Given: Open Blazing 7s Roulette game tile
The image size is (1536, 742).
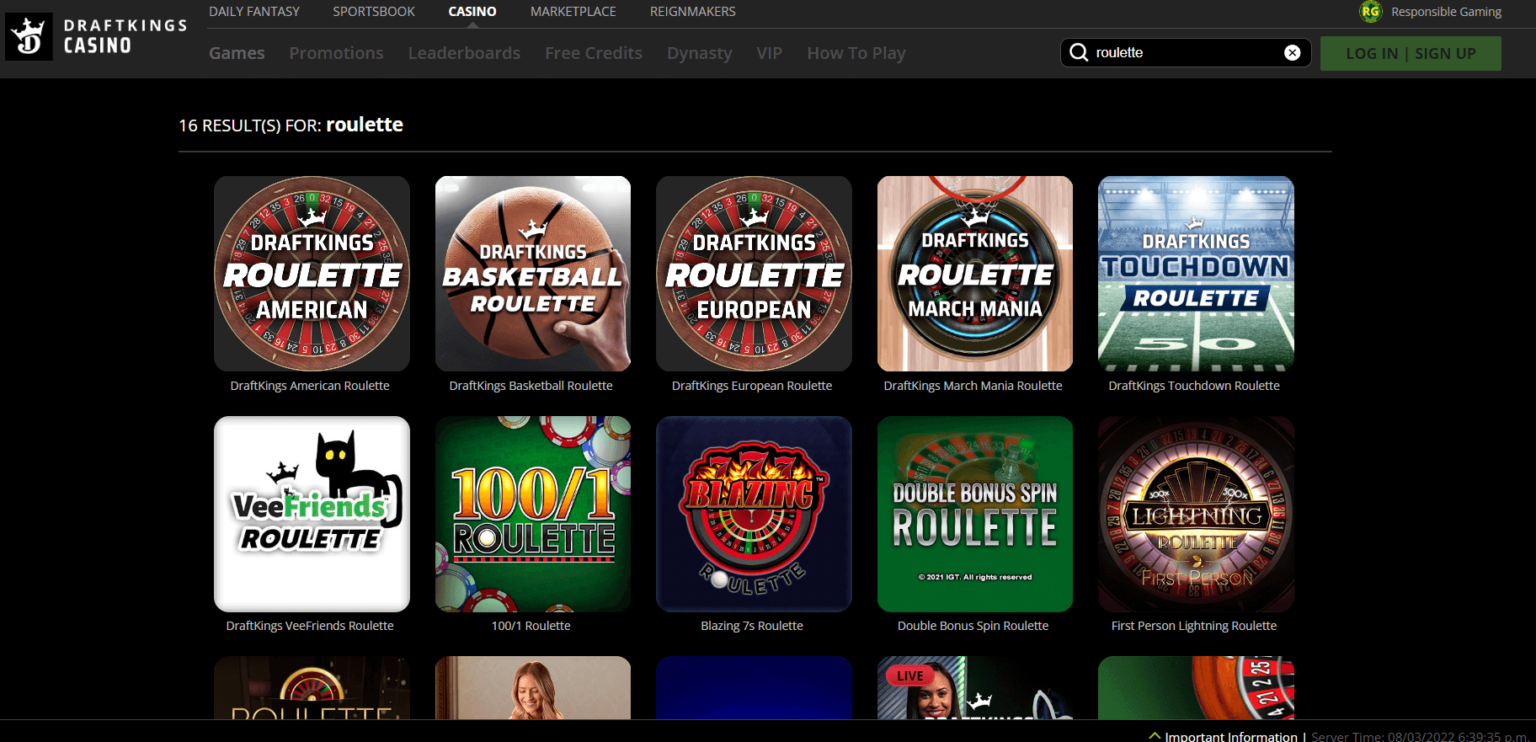Looking at the screenshot, I should [754, 514].
